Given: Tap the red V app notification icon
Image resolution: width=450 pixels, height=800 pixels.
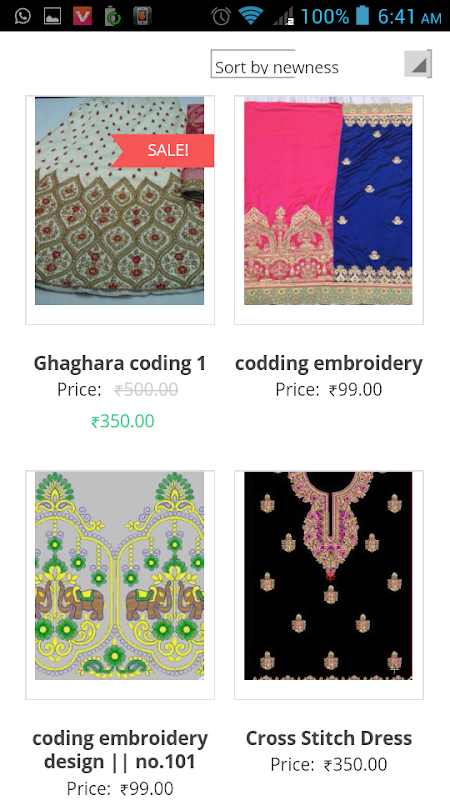Looking at the screenshot, I should click(x=82, y=16).
